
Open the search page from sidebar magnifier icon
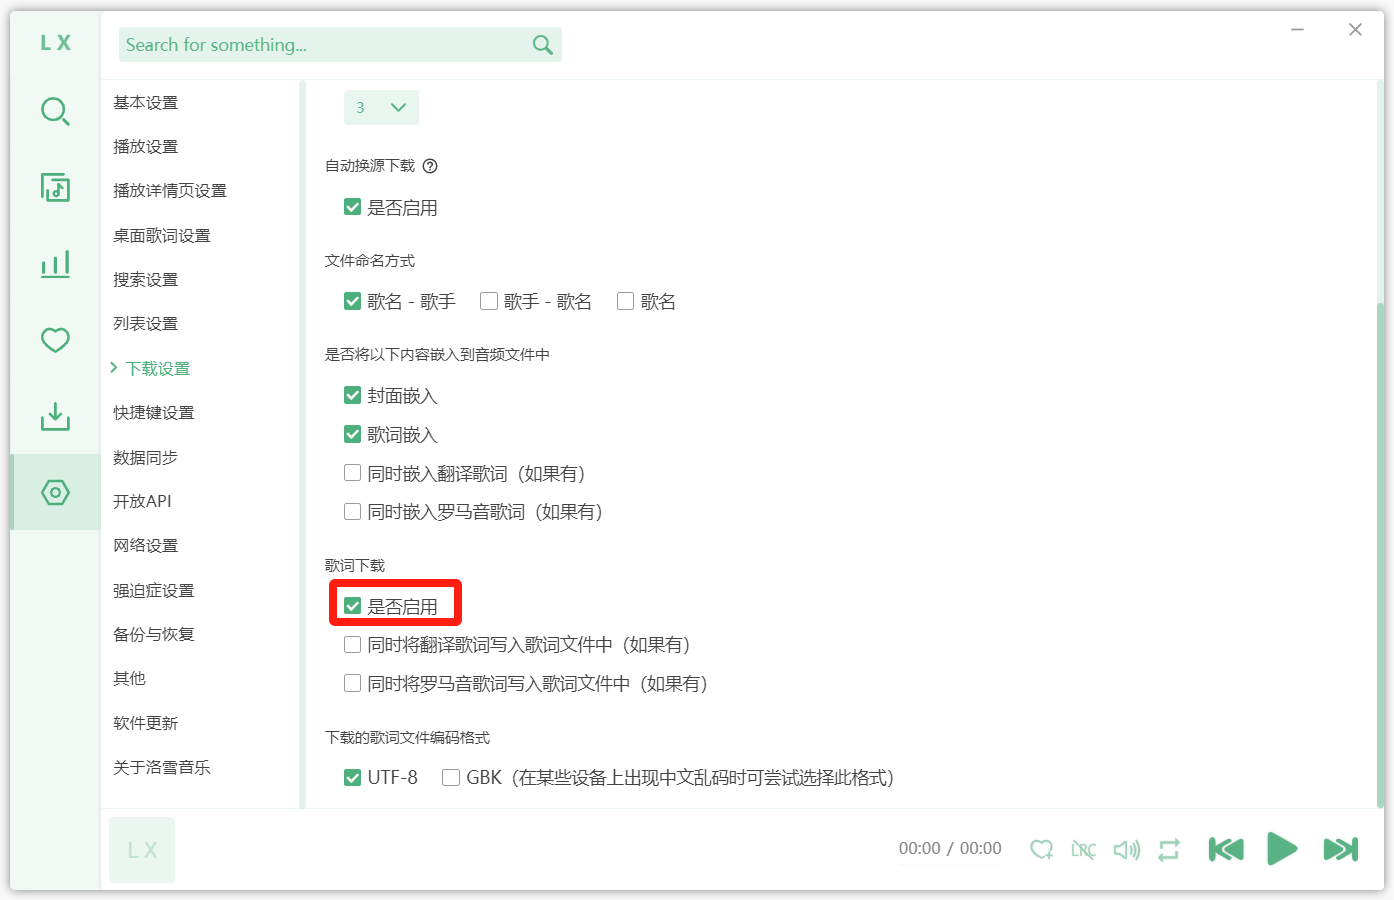(55, 111)
